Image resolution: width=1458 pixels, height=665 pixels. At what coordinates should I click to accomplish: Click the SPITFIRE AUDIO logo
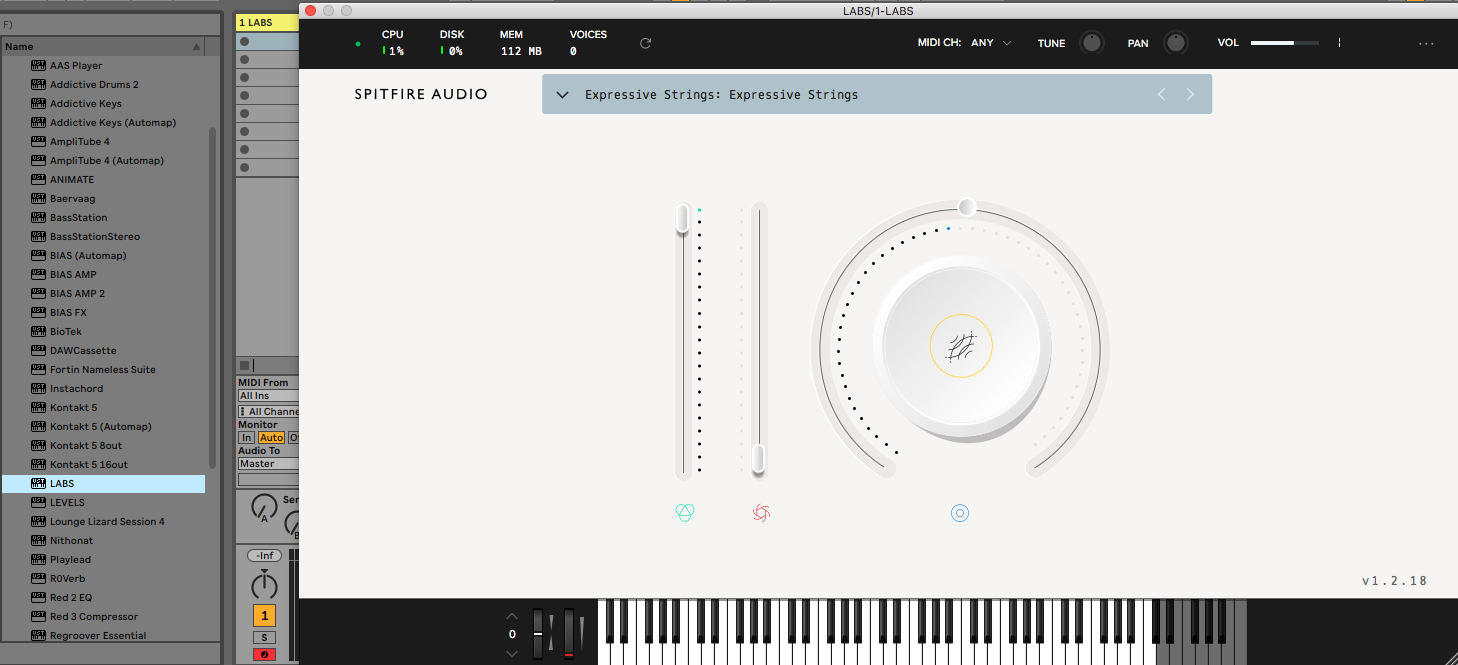[x=421, y=95]
